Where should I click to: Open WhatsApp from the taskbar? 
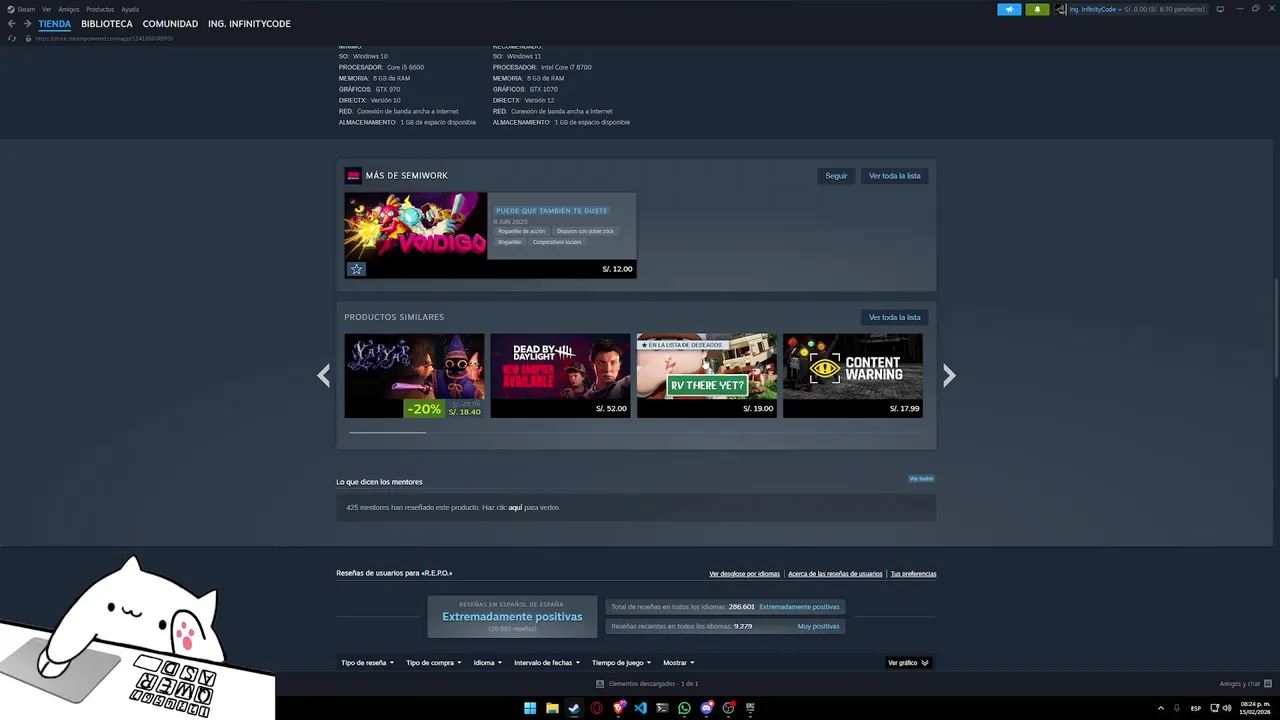pyautogui.click(x=684, y=708)
